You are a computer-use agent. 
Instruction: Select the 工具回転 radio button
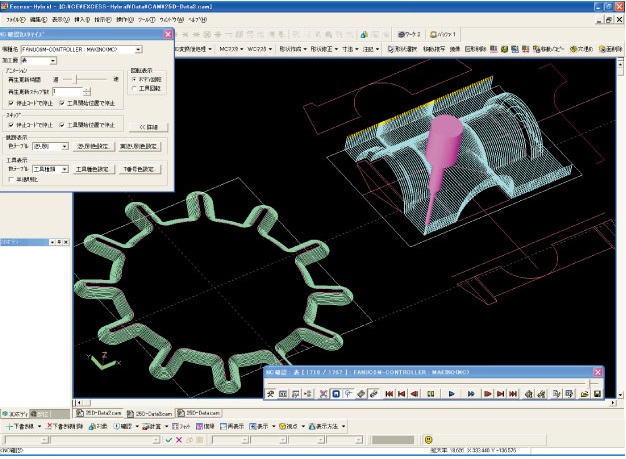tap(135, 87)
